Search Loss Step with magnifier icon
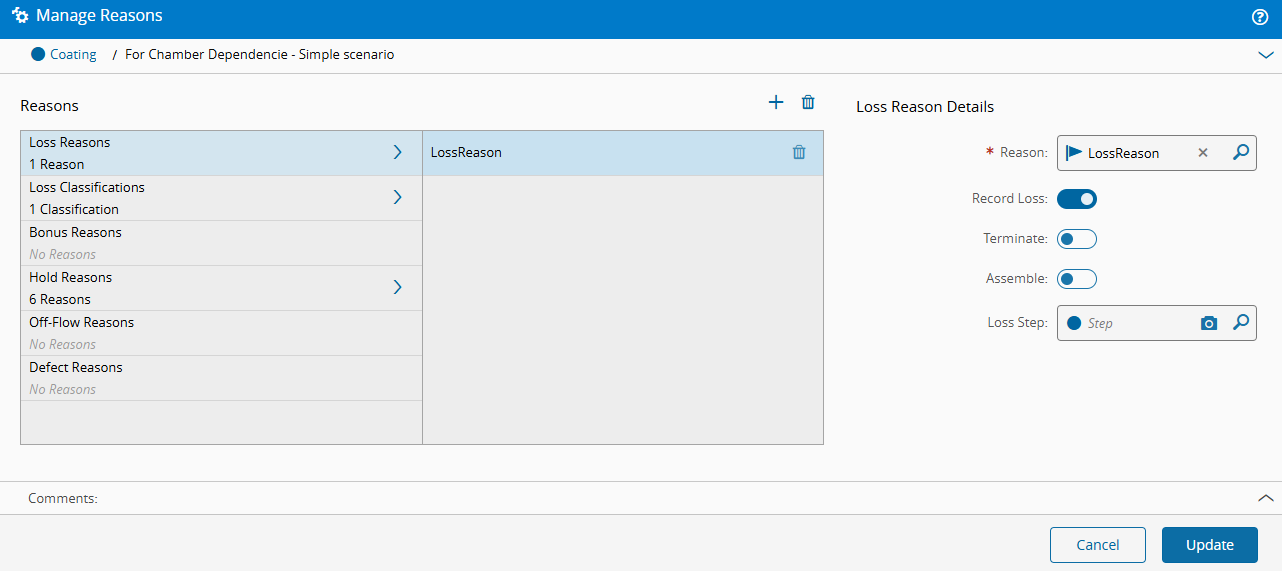 coord(1240,322)
